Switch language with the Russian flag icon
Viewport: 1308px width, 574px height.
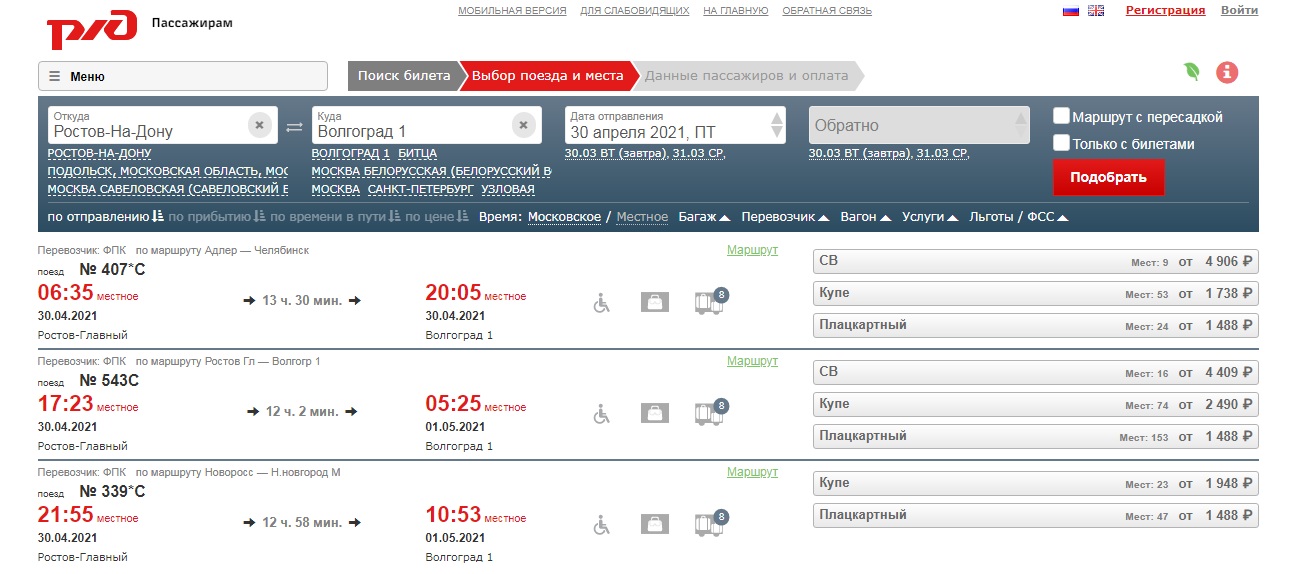[x=1070, y=11]
